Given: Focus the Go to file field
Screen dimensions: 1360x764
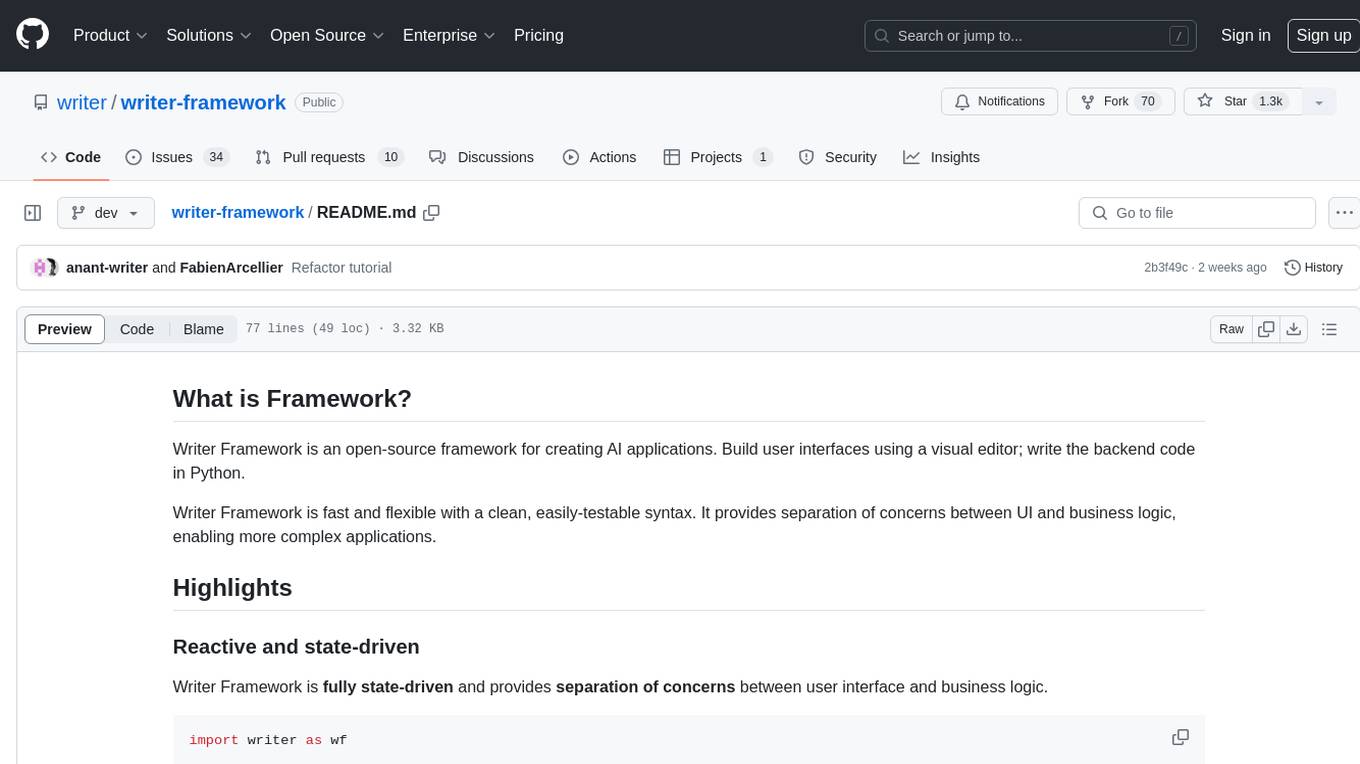Looking at the screenshot, I should 1197,213.
